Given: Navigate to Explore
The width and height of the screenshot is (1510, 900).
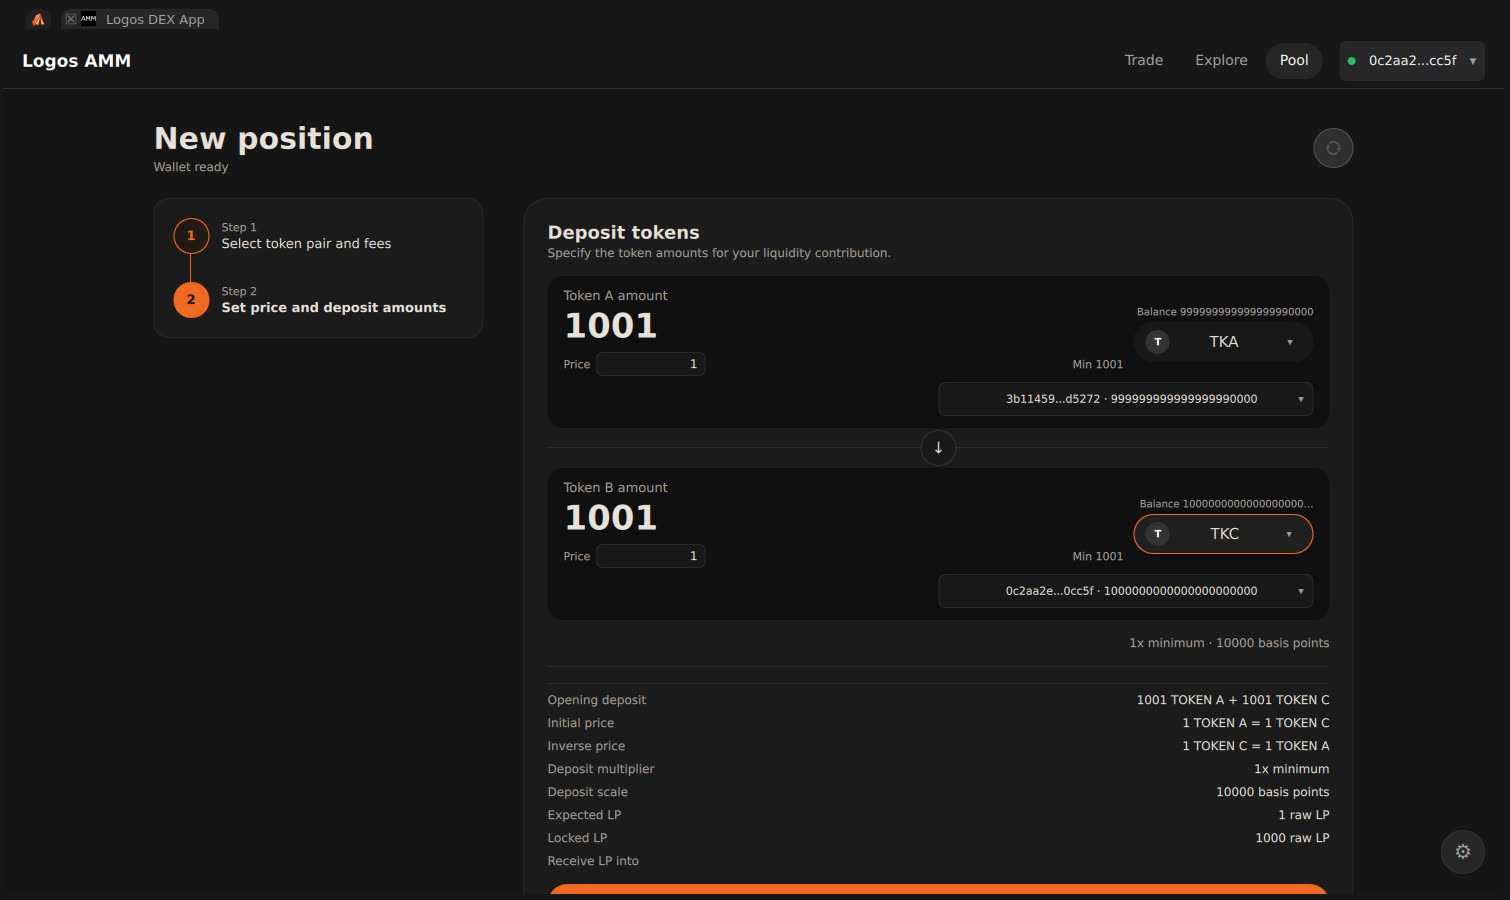Looking at the screenshot, I should click(x=1221, y=60).
